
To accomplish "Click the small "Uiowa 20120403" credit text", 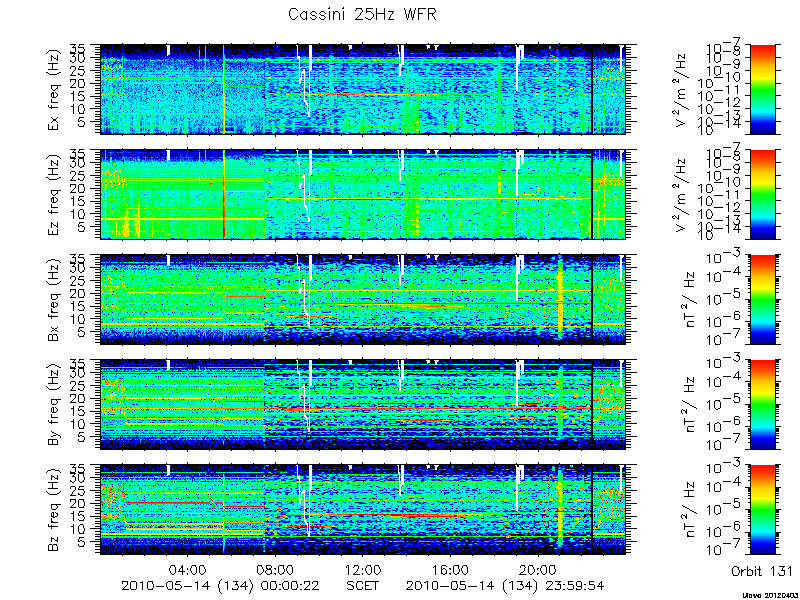I will [x=771, y=595].
